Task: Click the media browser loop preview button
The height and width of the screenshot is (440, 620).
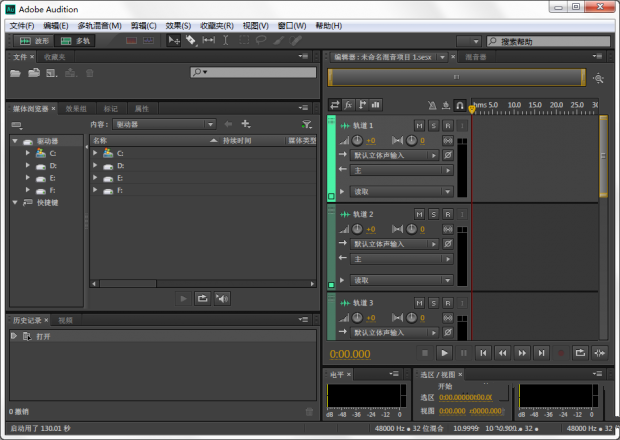Action: 202,298
